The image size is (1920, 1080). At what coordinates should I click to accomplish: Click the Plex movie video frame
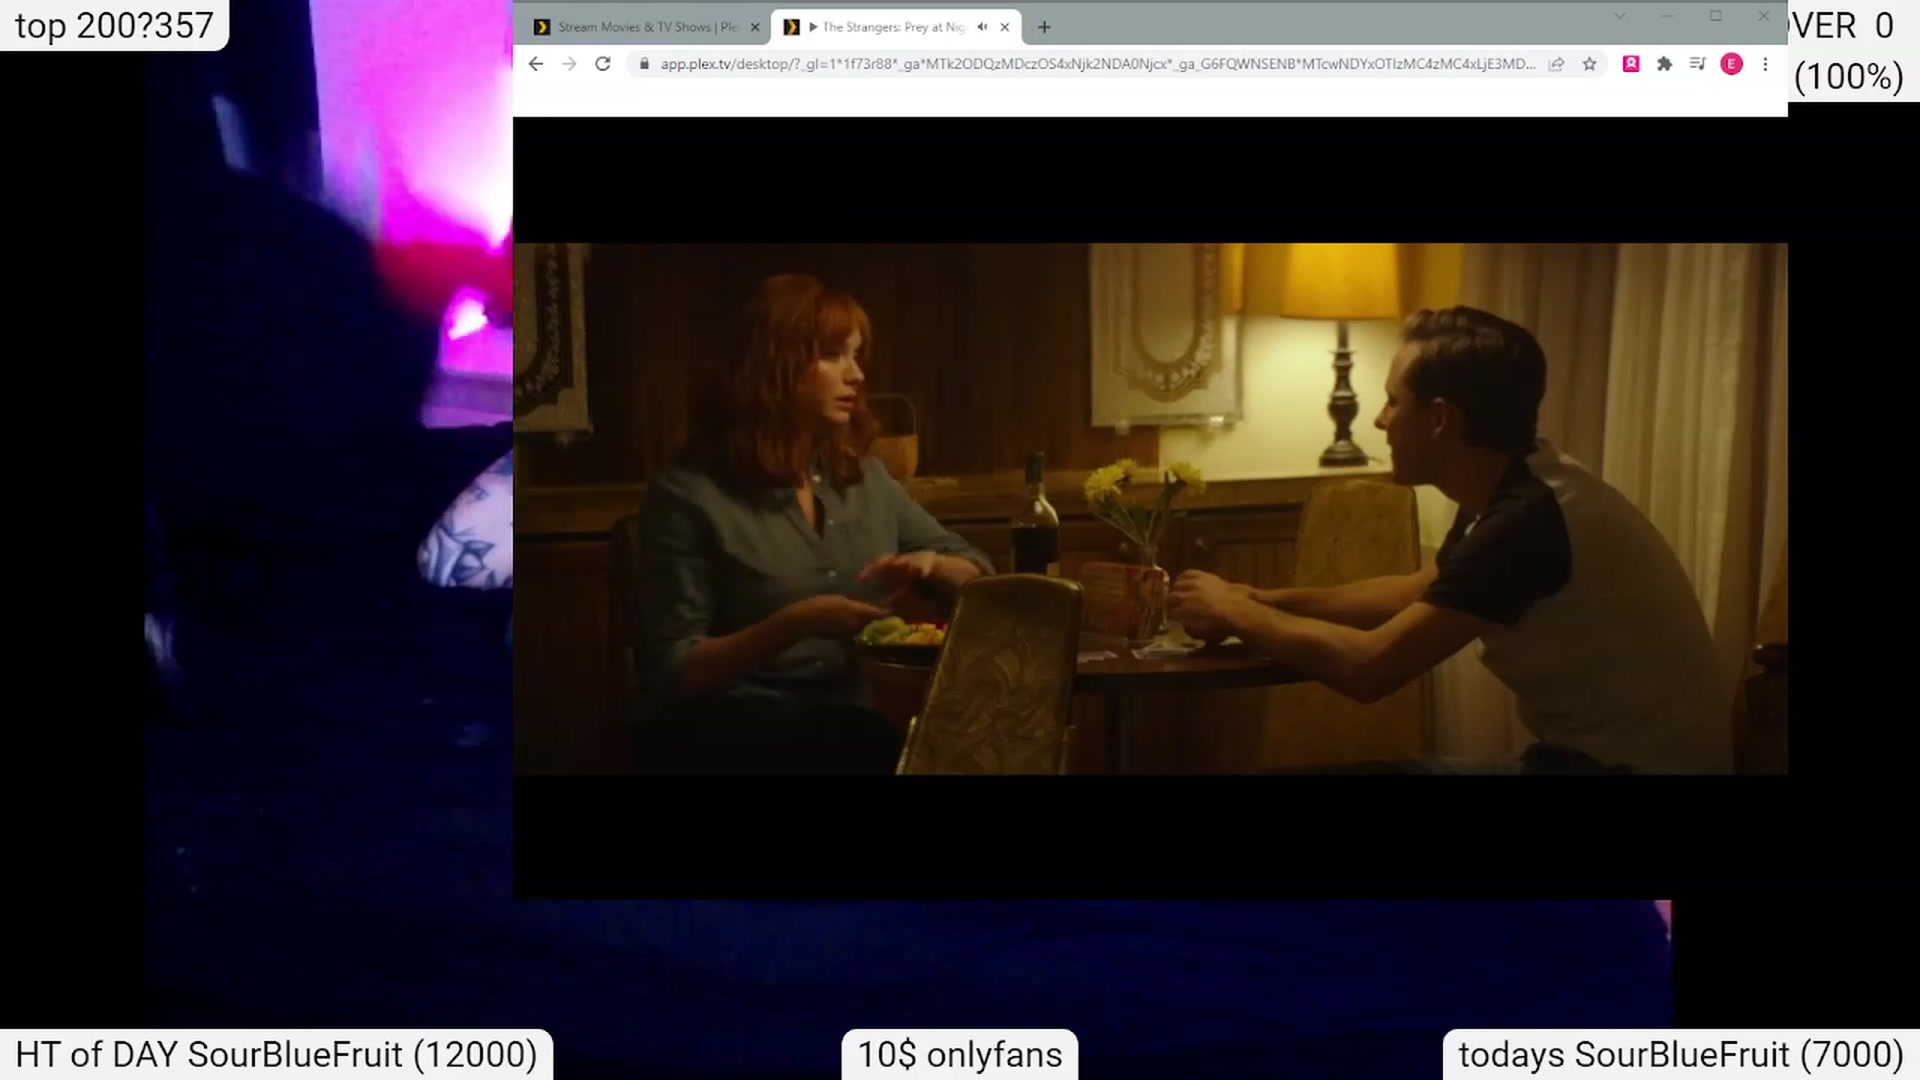point(1150,508)
